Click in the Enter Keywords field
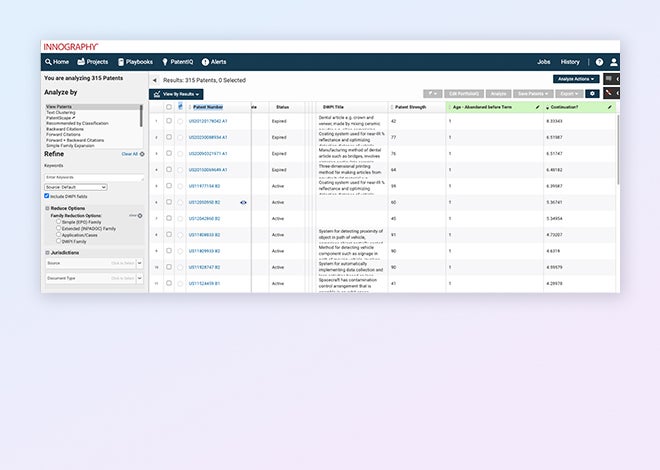 [x=94, y=176]
